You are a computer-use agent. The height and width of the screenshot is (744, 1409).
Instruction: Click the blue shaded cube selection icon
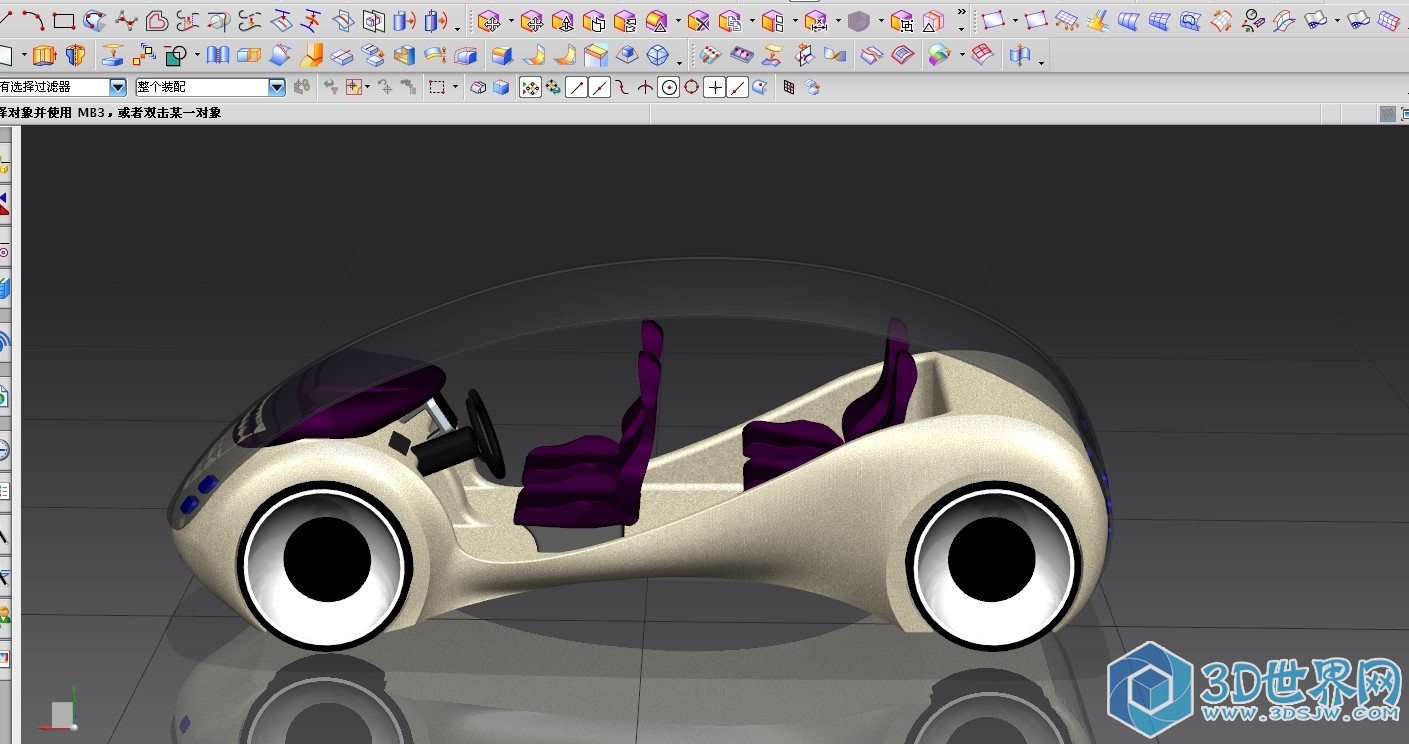[x=502, y=88]
